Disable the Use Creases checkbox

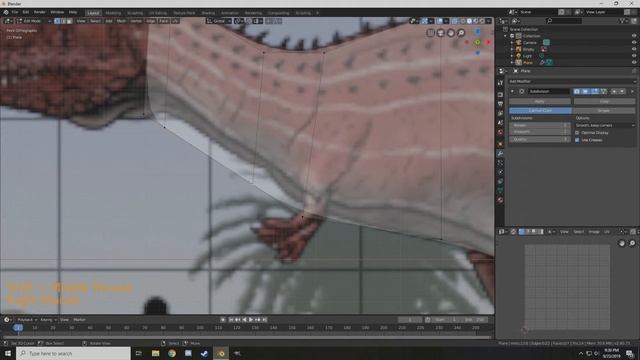point(577,140)
